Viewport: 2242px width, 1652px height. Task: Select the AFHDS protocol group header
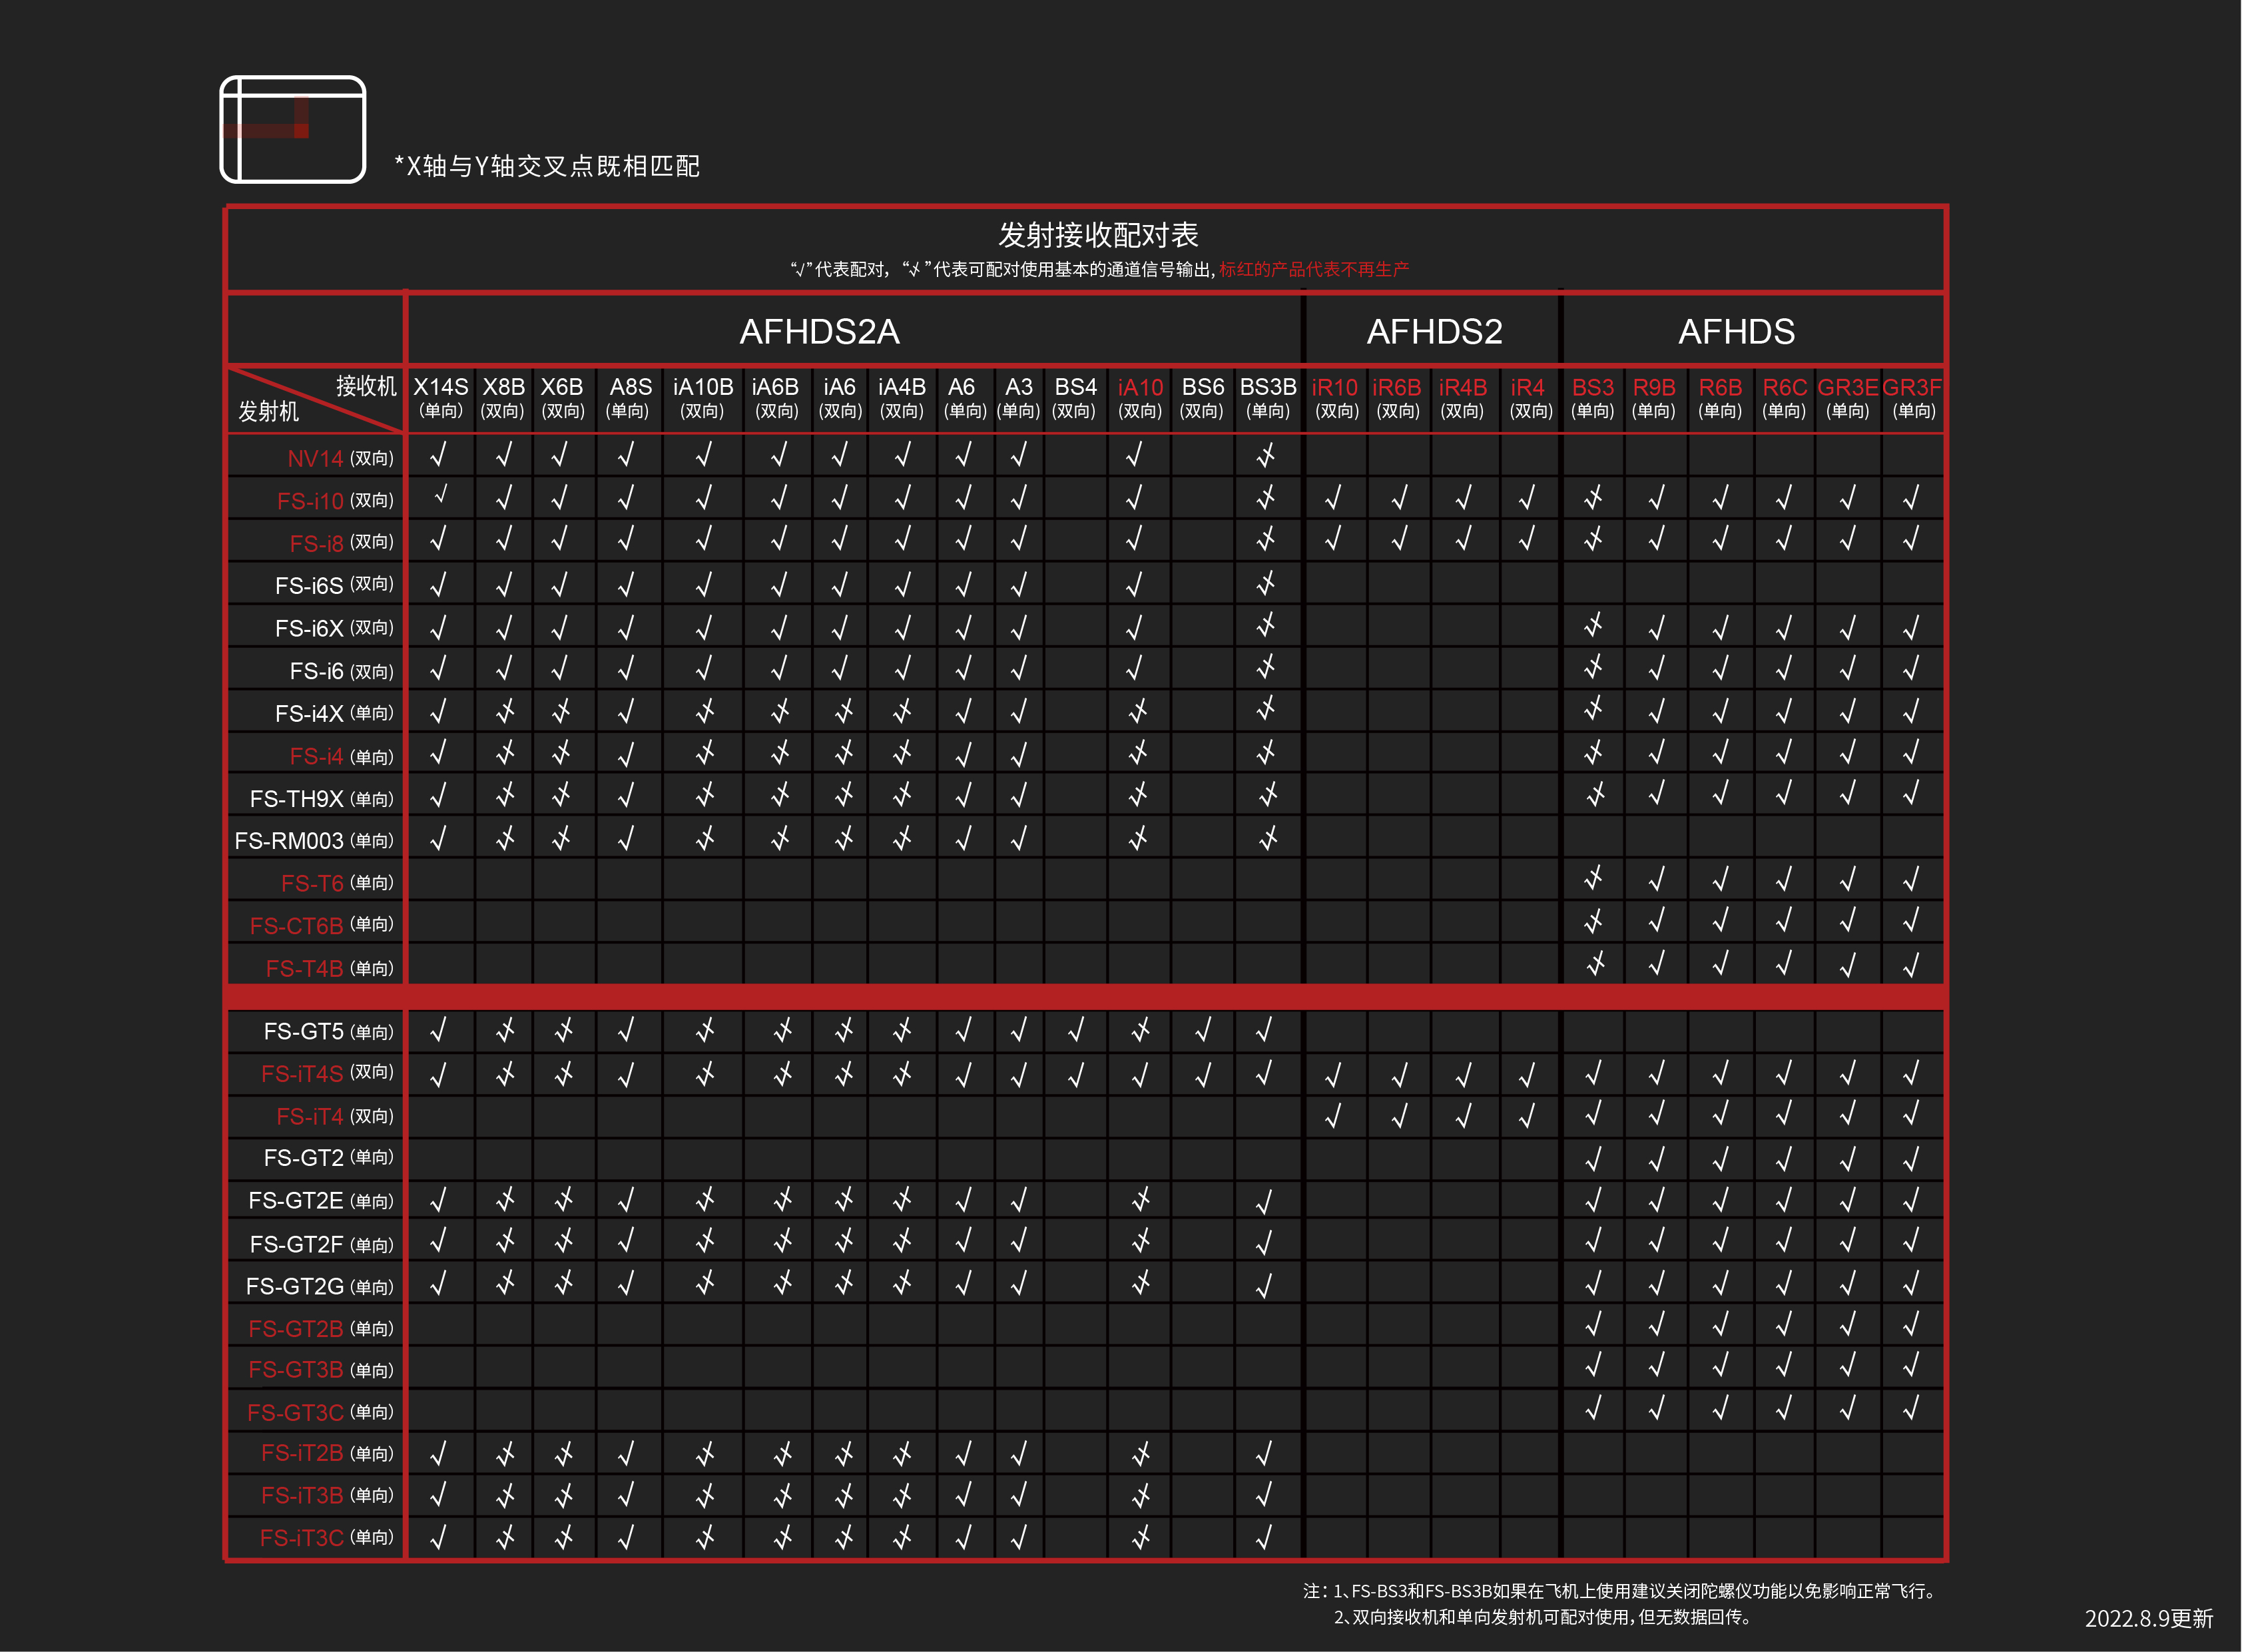1736,332
